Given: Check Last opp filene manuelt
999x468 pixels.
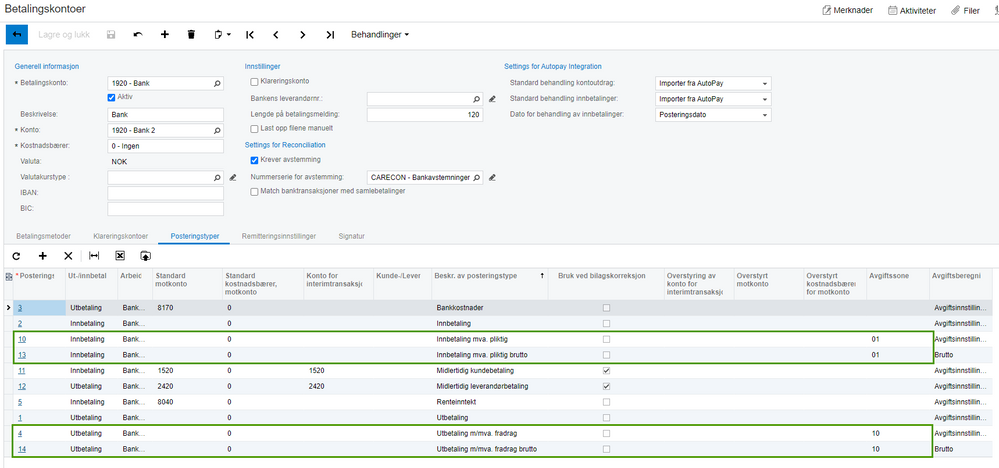Looking at the screenshot, I should point(254,129).
